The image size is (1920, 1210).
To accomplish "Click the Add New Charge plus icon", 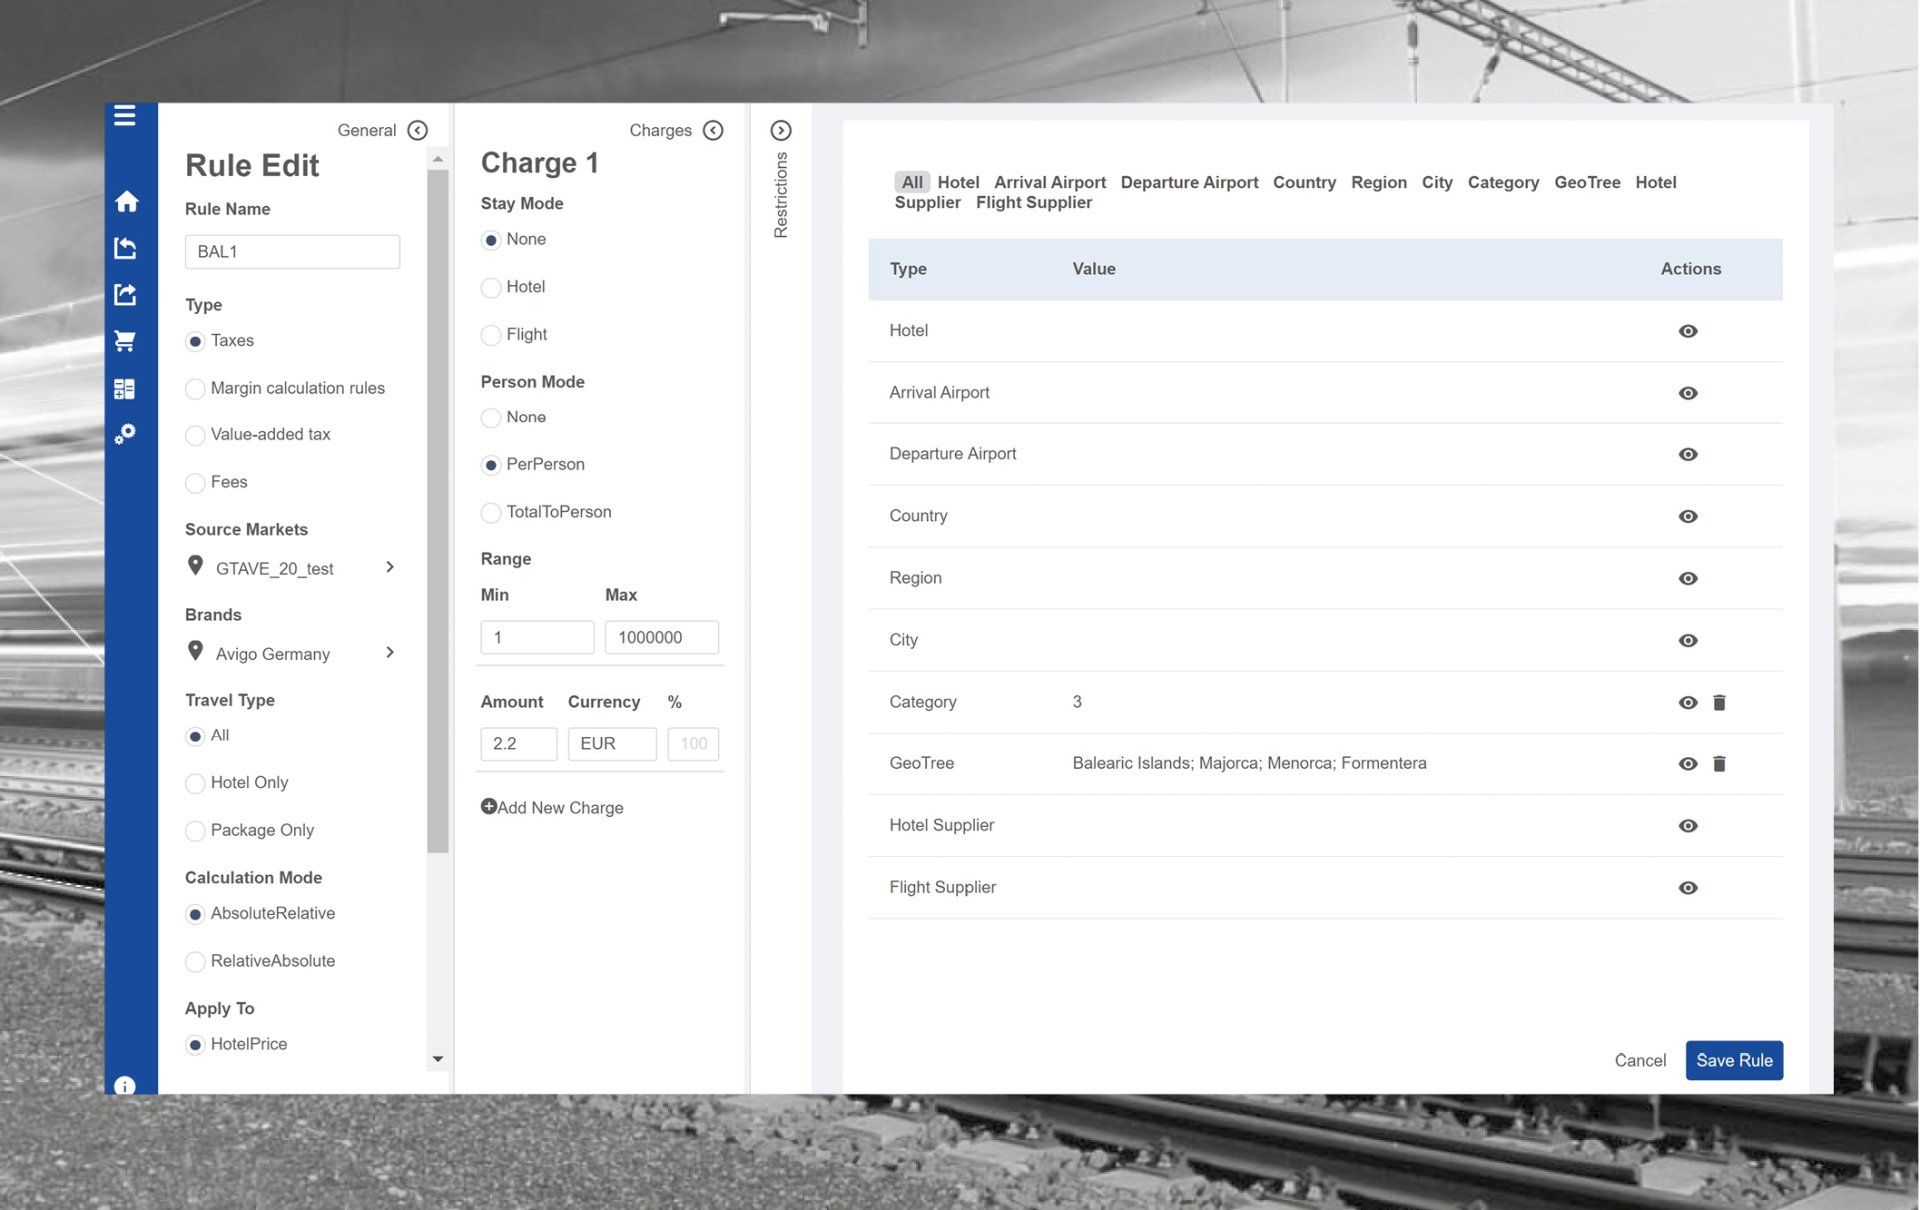I will tap(489, 807).
